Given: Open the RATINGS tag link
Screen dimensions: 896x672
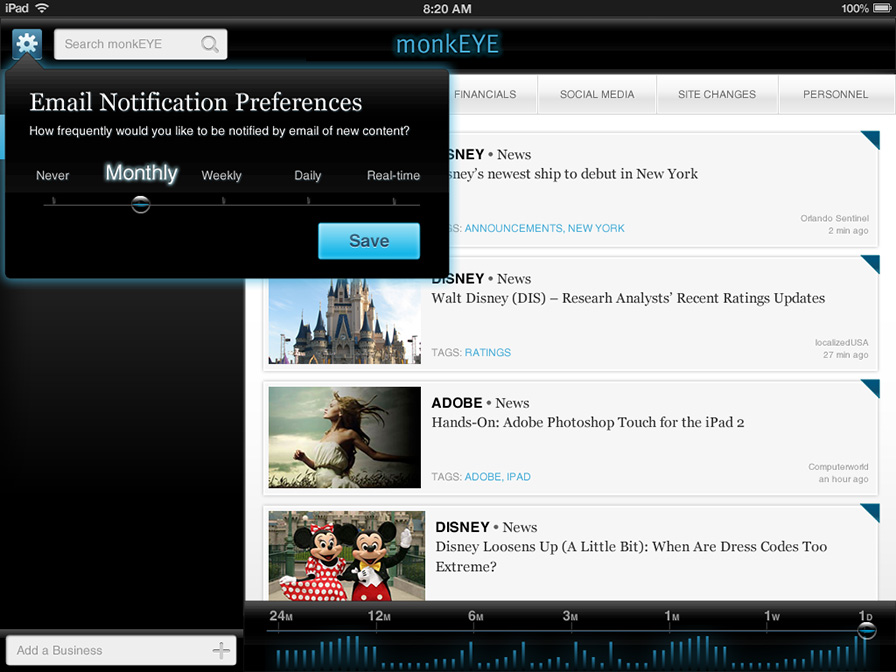Looking at the screenshot, I should pos(488,353).
